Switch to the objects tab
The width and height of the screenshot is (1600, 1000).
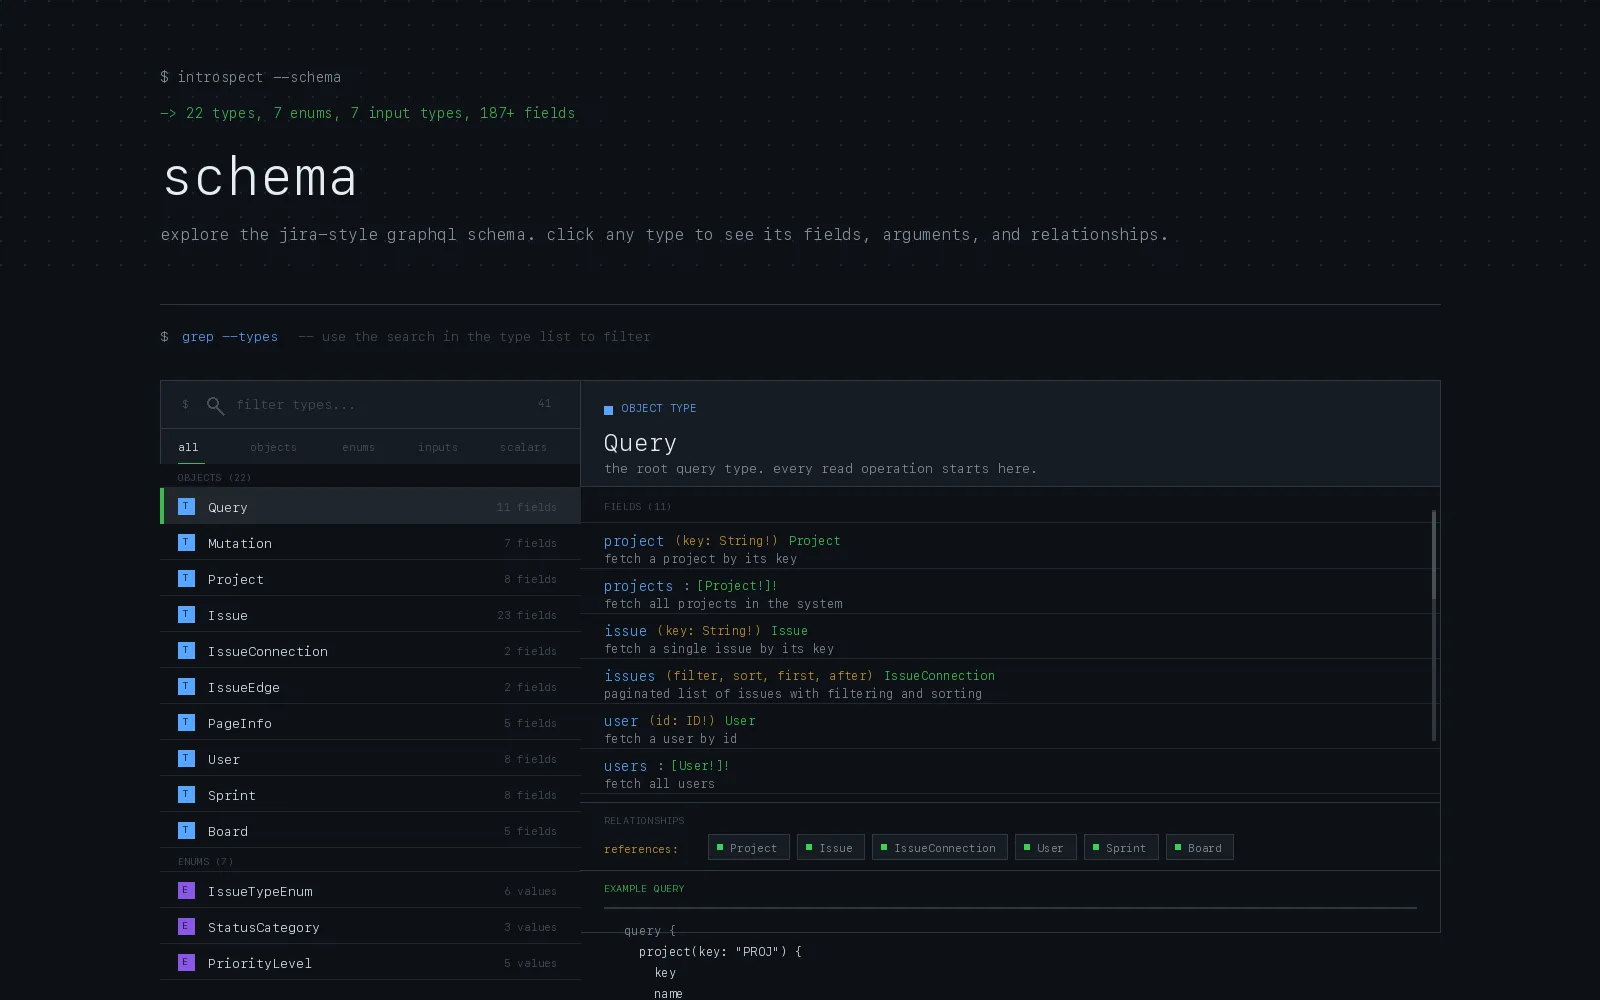coord(273,447)
